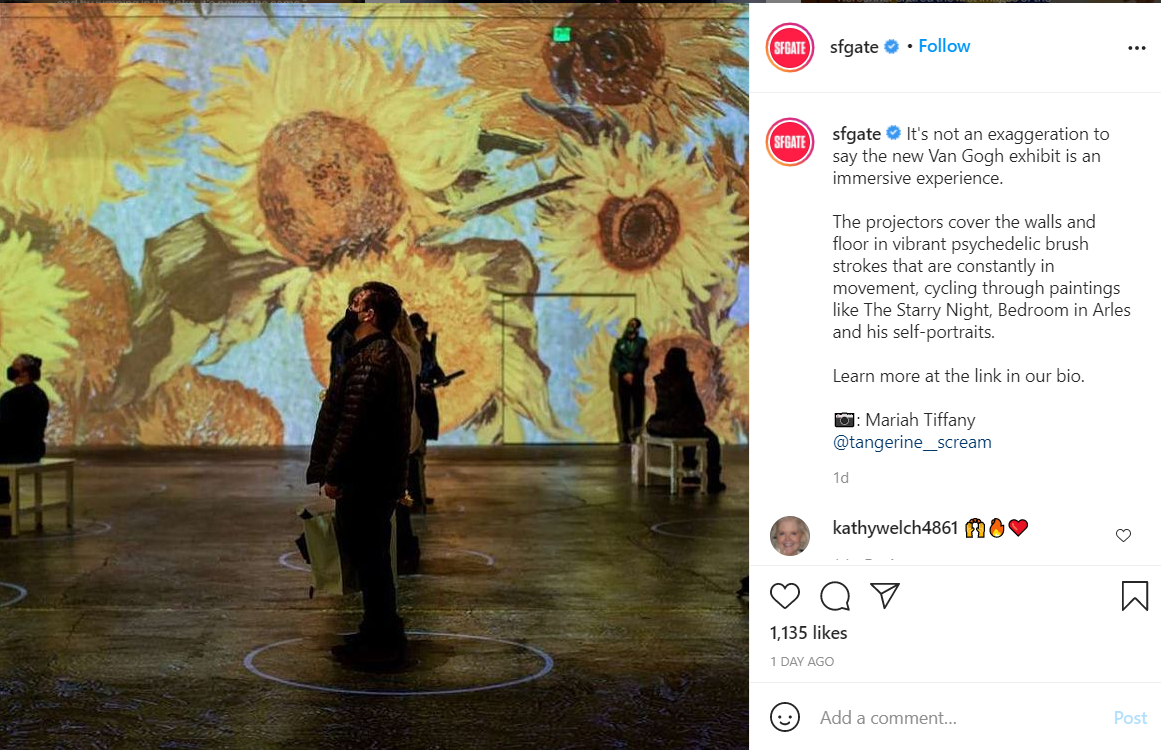Viewport: 1161px width, 750px height.
Task: Save post with the bookmark icon
Action: pyautogui.click(x=1134, y=596)
